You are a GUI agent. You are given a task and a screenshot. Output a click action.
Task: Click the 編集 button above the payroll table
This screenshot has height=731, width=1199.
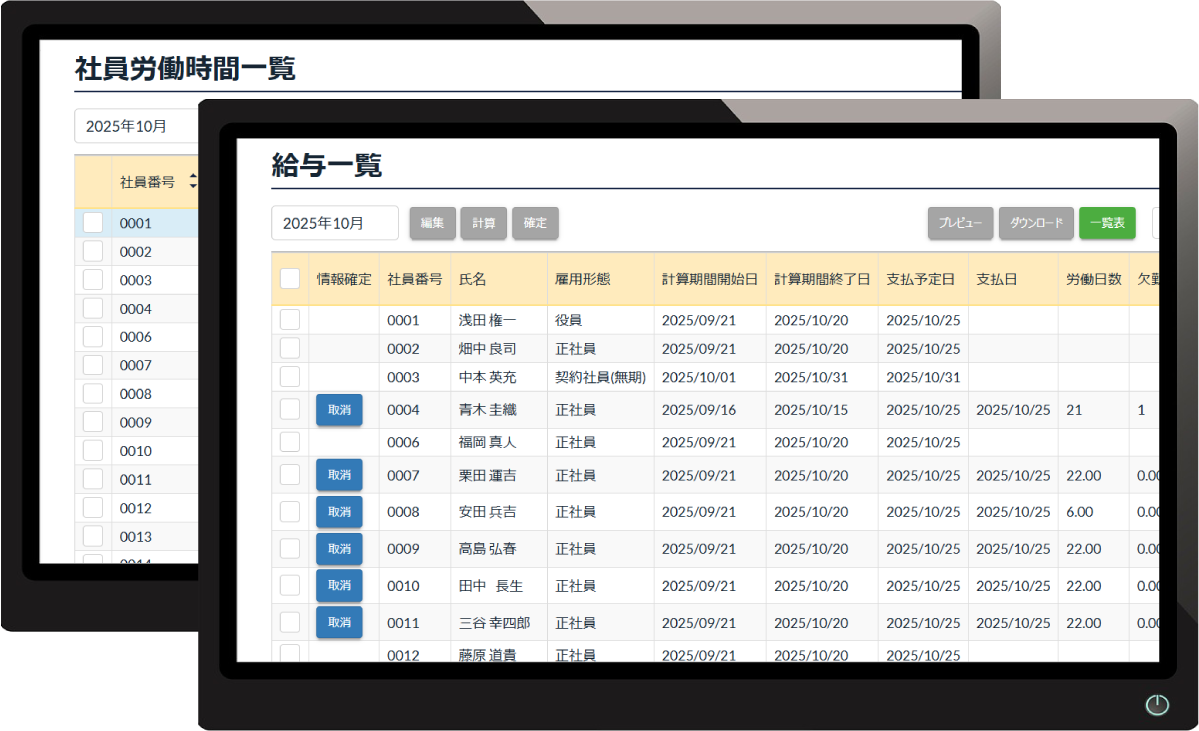432,223
